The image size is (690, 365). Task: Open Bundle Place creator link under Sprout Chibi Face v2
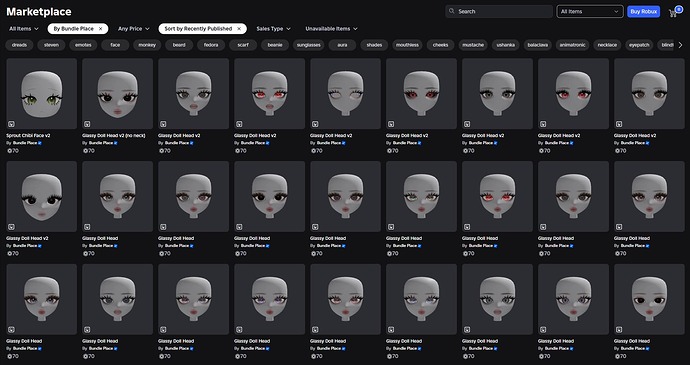[25, 143]
